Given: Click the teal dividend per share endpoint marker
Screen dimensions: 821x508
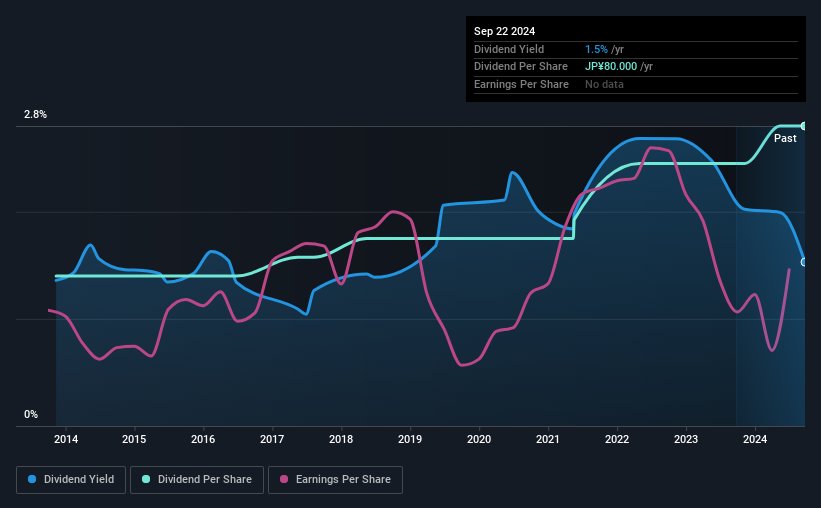Looking at the screenshot, I should tap(804, 126).
